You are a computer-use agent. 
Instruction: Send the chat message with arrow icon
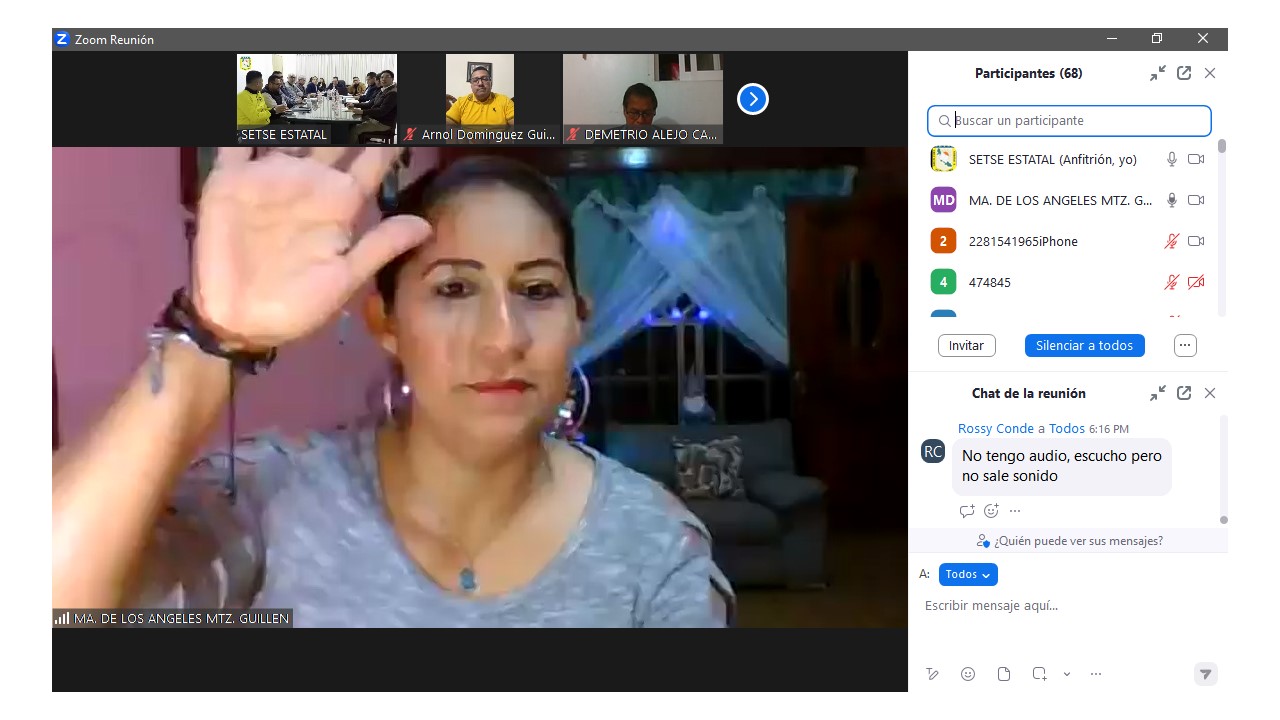pyautogui.click(x=1206, y=674)
